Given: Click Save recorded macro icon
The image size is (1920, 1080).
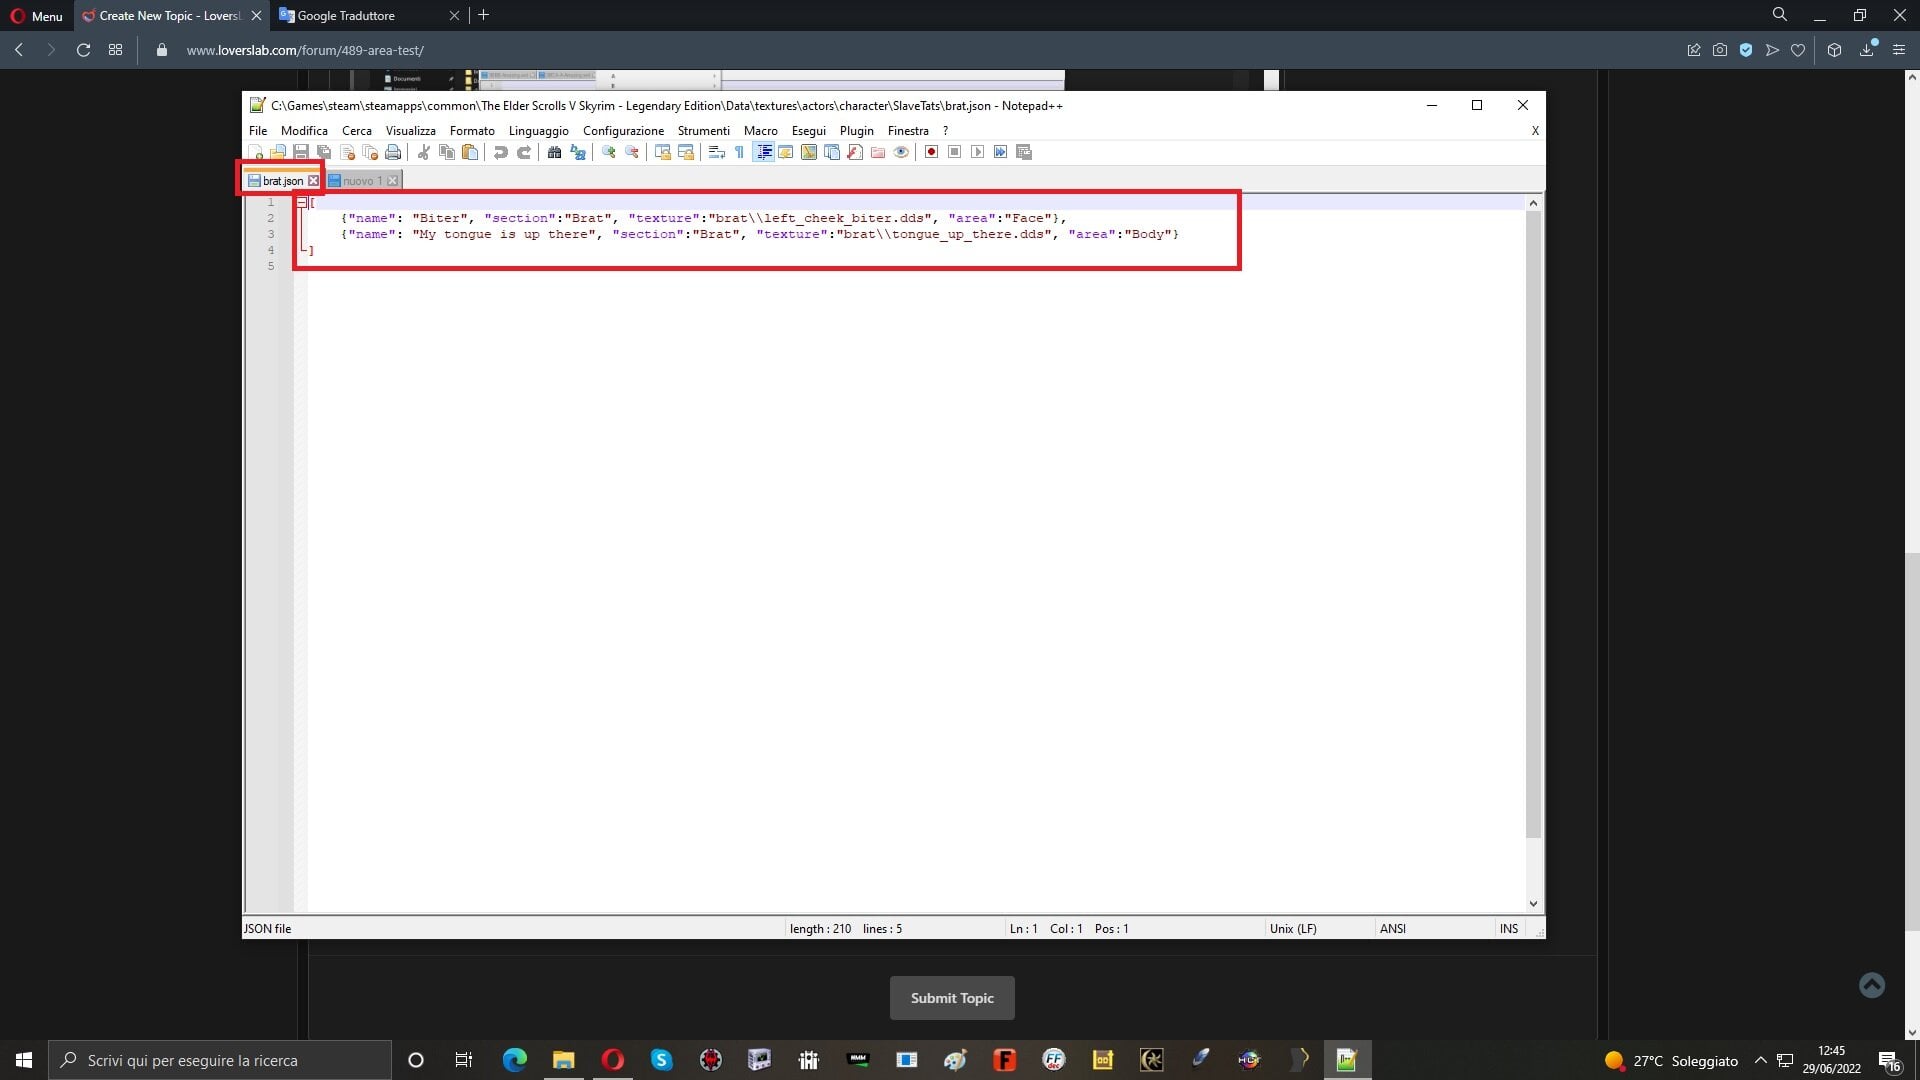Looking at the screenshot, I should pyautogui.click(x=1024, y=152).
